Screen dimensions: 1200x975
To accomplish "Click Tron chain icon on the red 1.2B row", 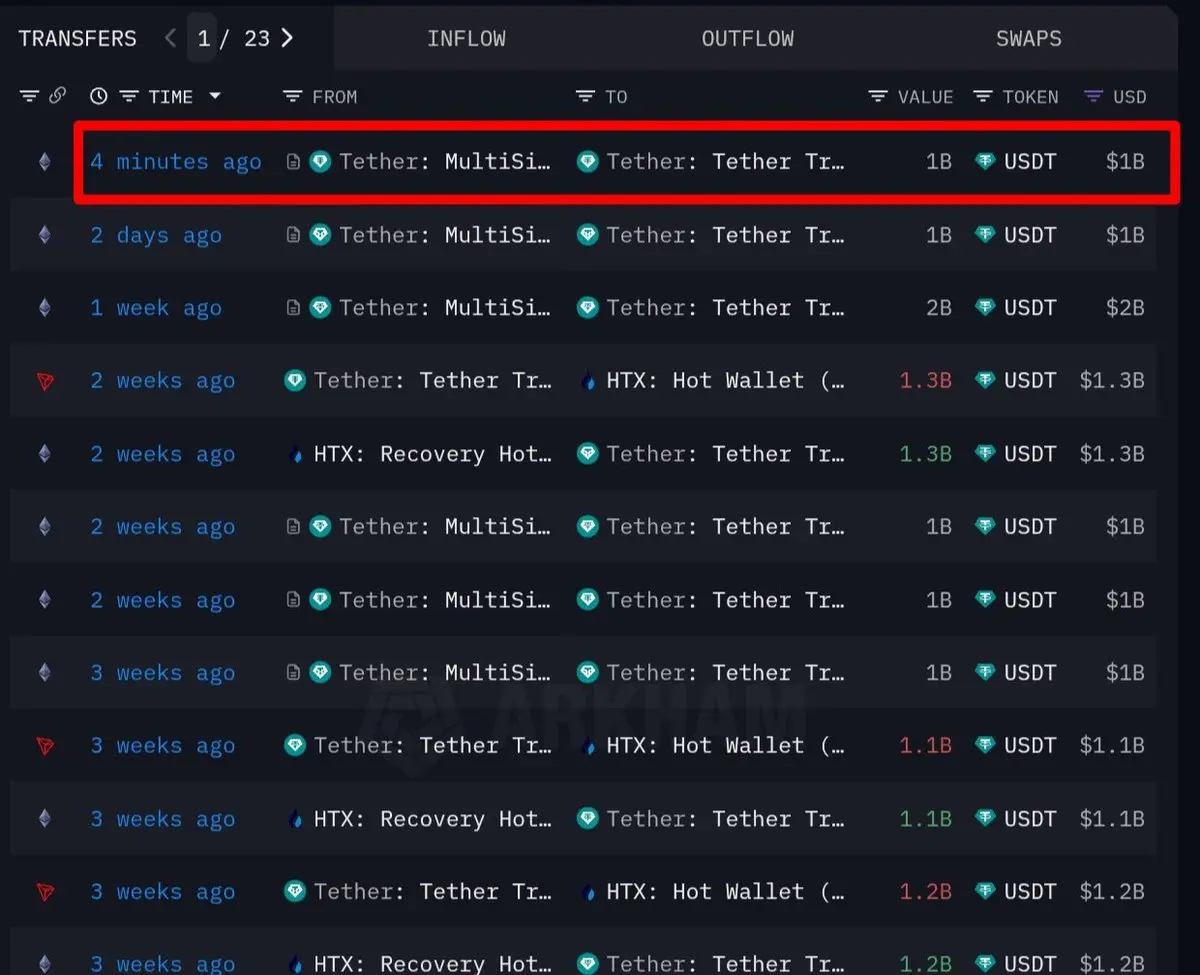I will [44, 892].
